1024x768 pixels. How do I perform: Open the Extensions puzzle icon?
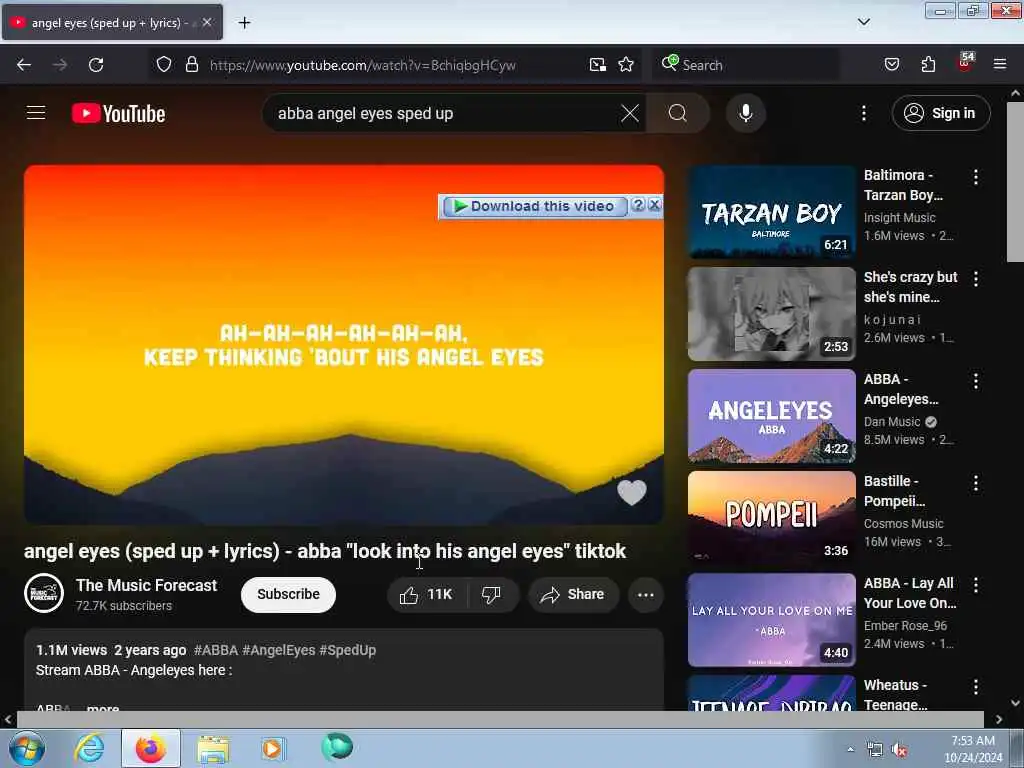tap(928, 65)
